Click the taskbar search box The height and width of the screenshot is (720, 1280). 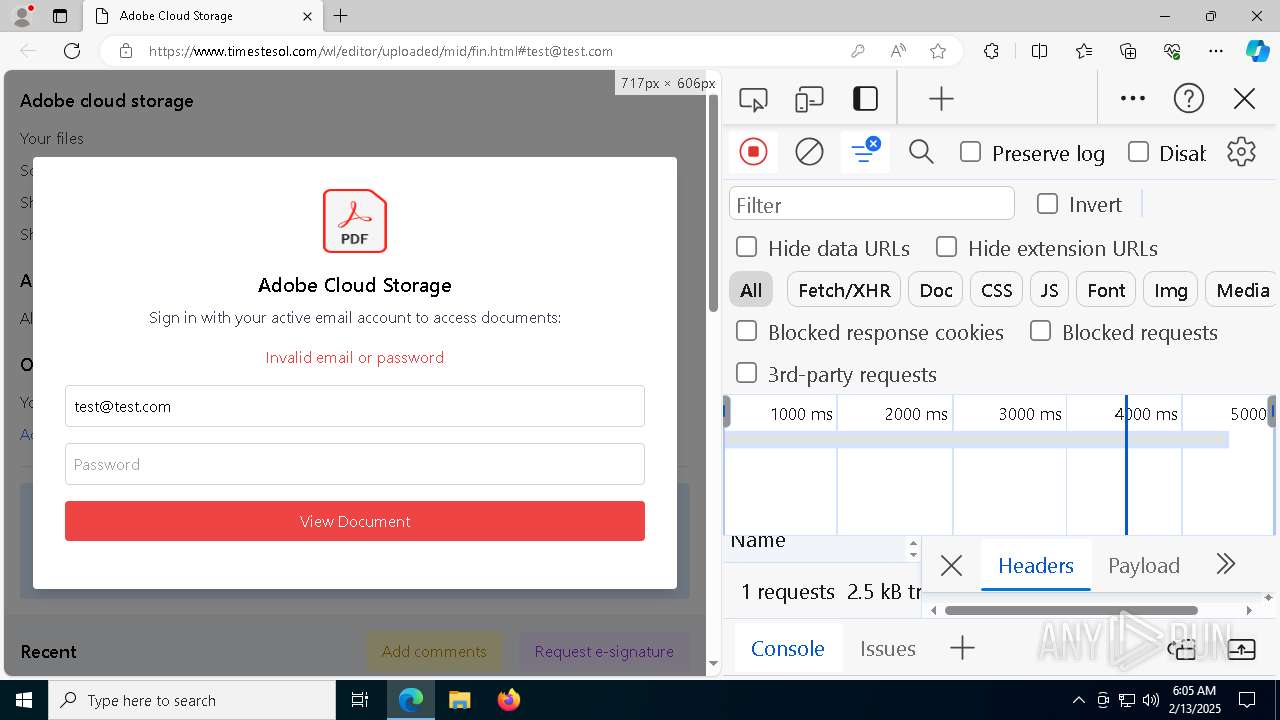(192, 700)
